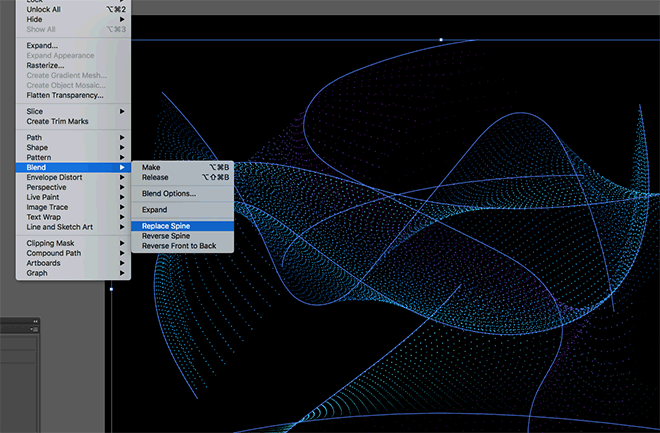Click Create Trim Marks

57,121
